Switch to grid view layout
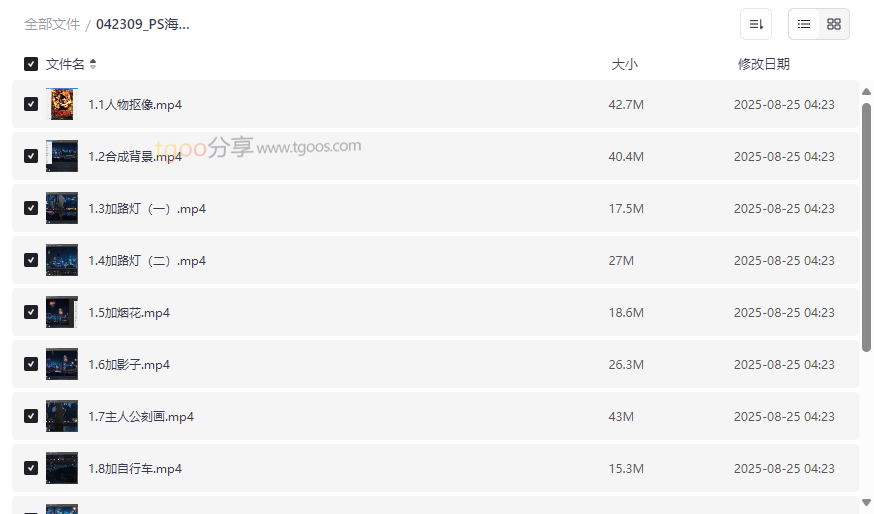The image size is (874, 514). [x=834, y=24]
